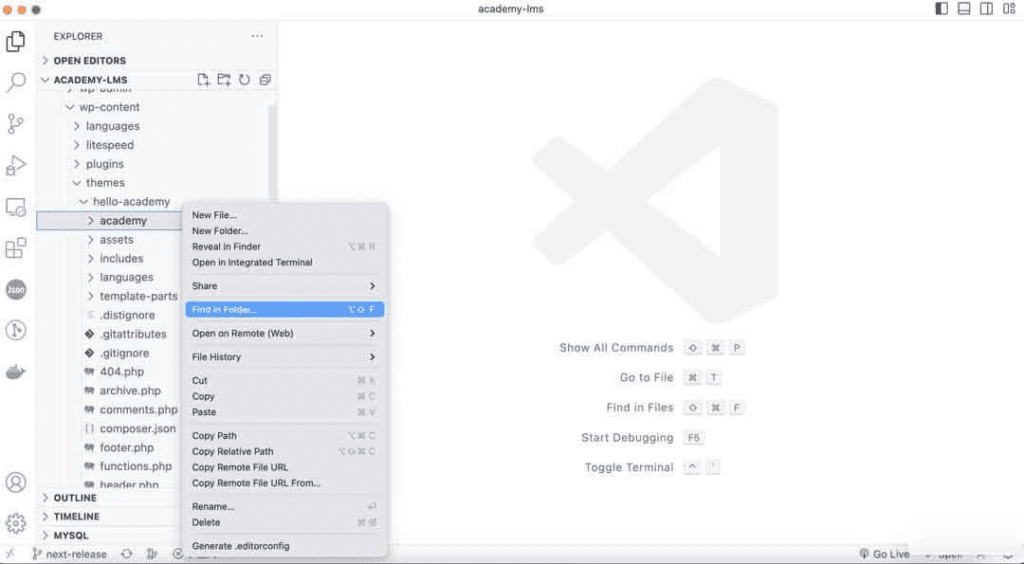The width and height of the screenshot is (1024, 564).
Task: Open functions.php from the file tree
Action: [x=135, y=467]
